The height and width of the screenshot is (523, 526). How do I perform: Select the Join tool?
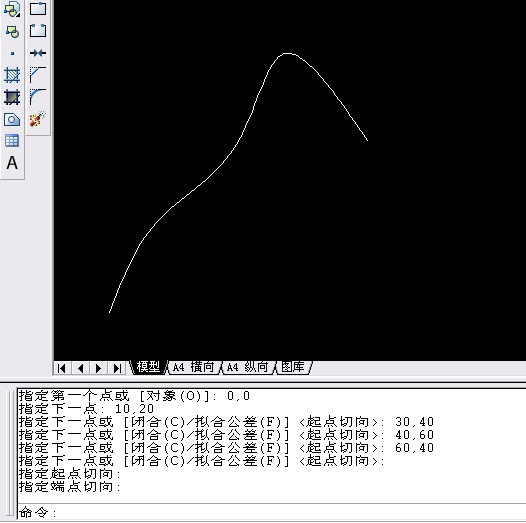coord(38,53)
